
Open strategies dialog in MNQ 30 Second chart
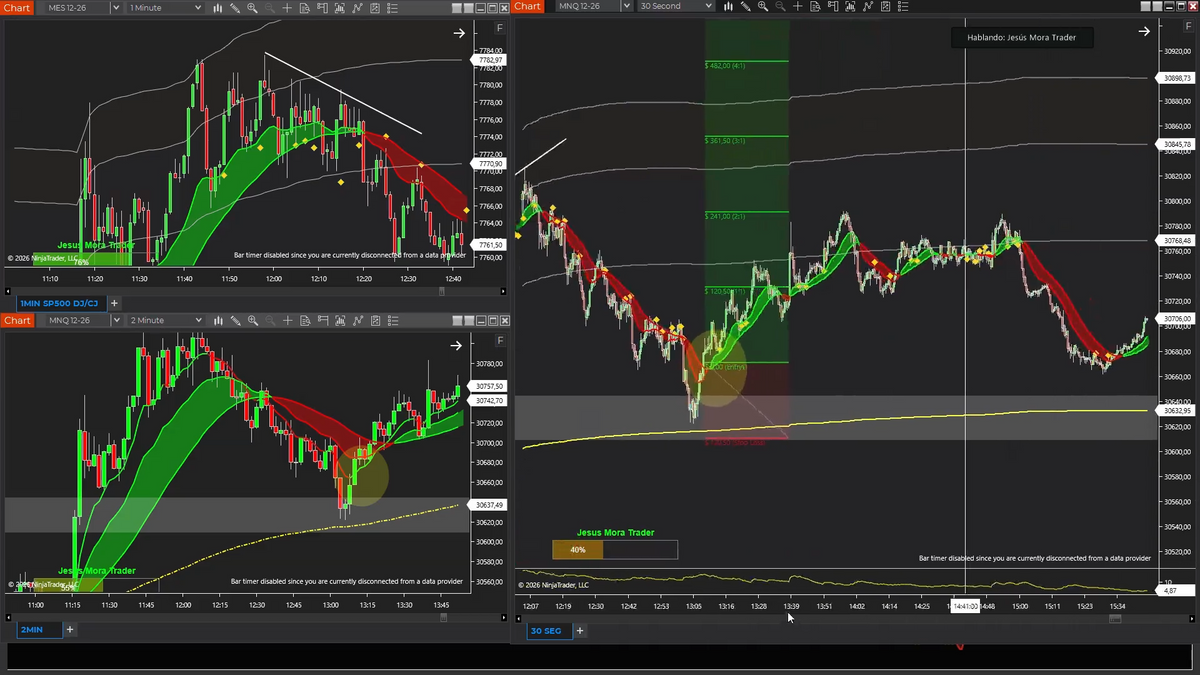tap(886, 6)
